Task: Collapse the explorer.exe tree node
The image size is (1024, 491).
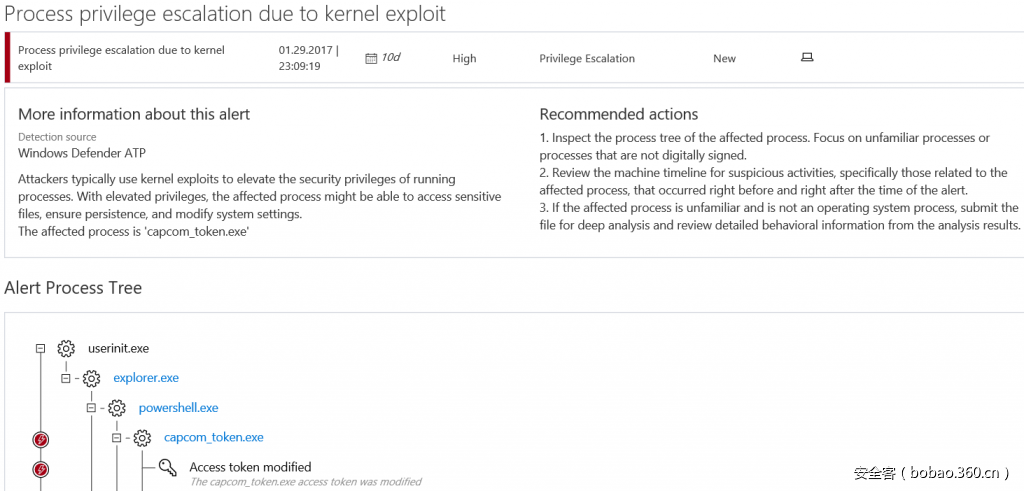Action: [x=65, y=378]
